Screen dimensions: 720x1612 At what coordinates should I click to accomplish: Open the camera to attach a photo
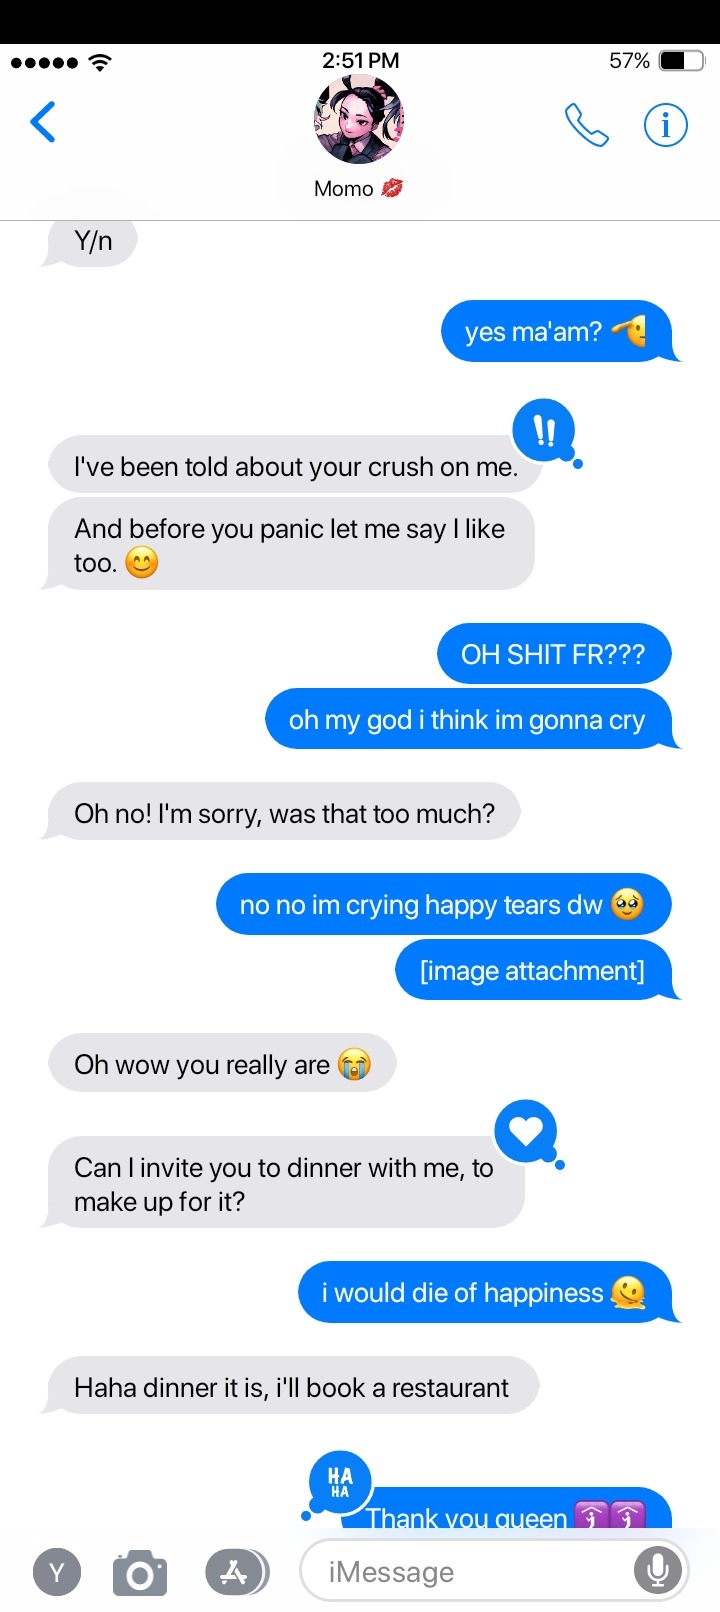140,1573
